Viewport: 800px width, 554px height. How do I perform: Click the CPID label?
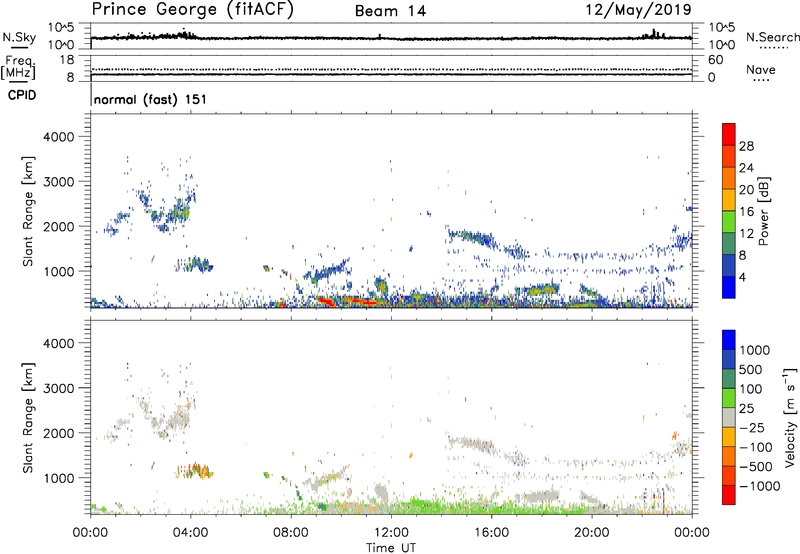tap(21, 95)
